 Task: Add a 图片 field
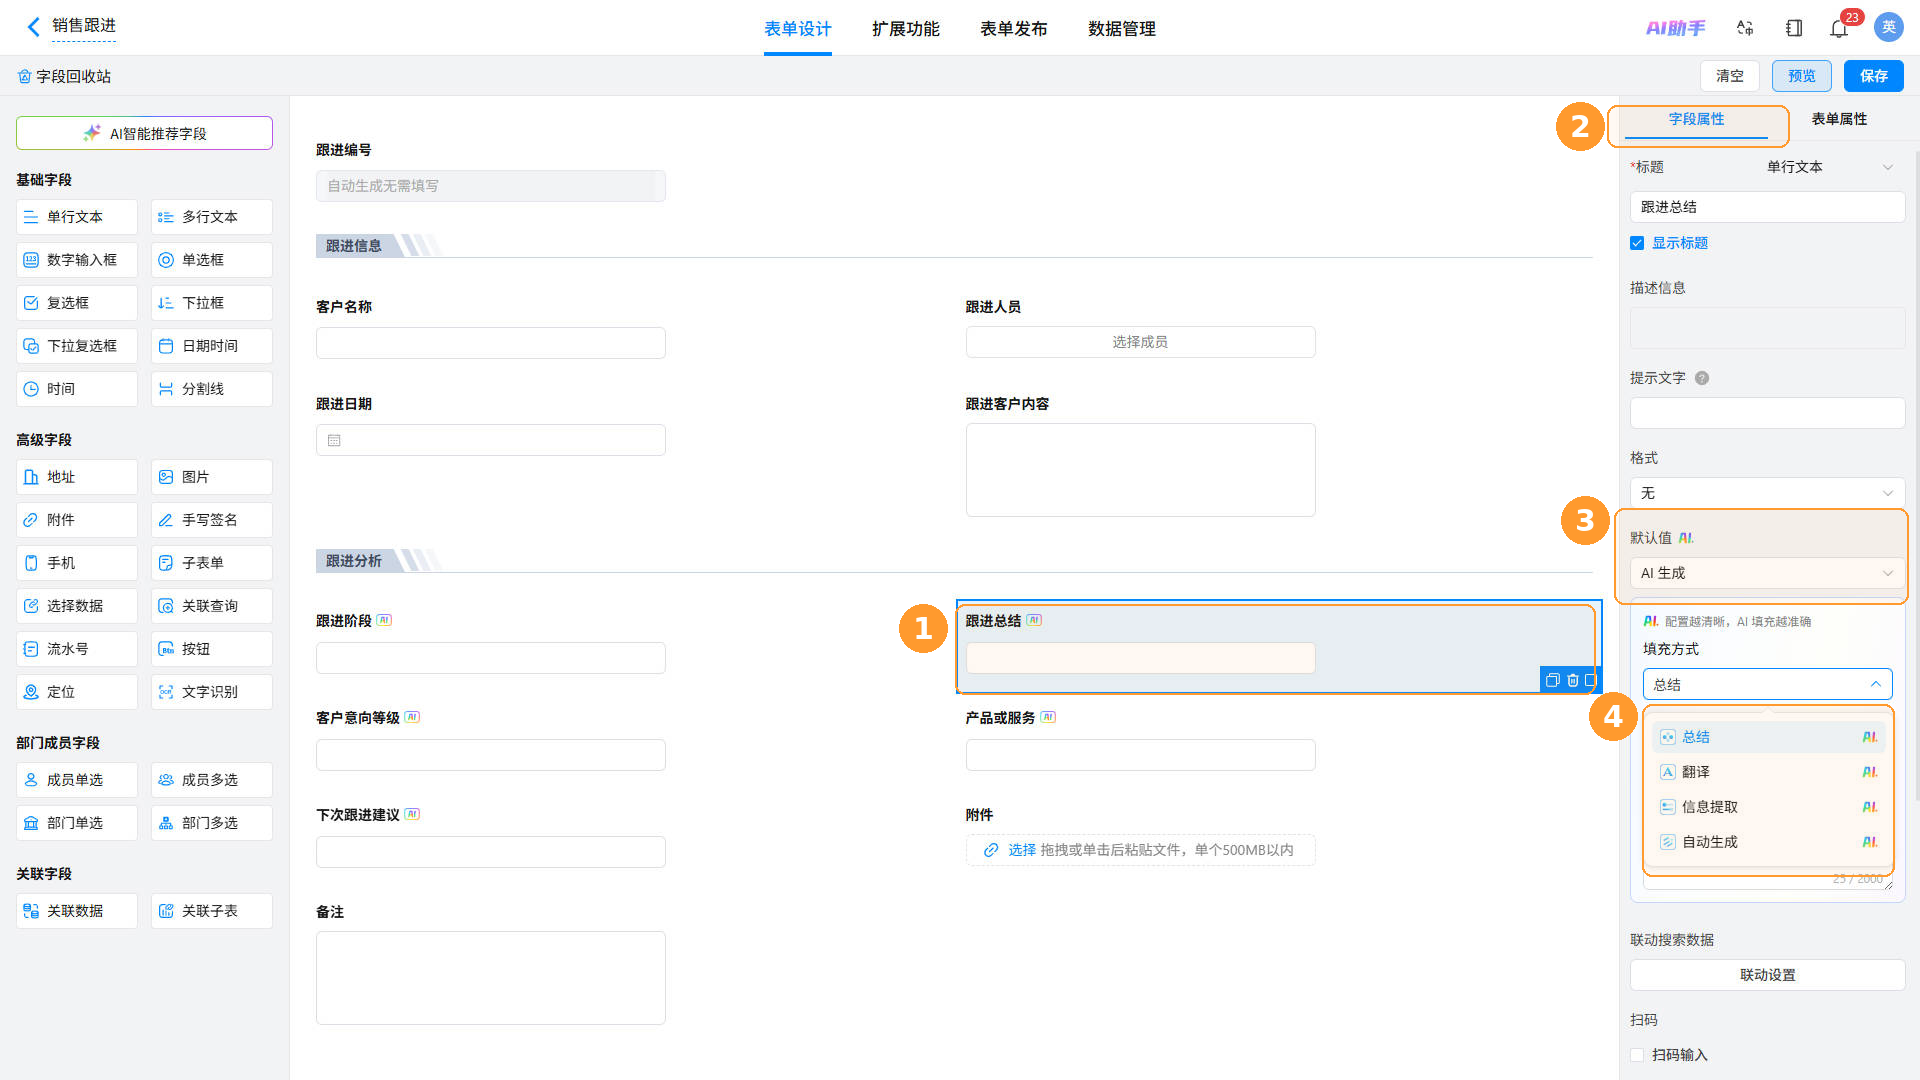point(212,477)
